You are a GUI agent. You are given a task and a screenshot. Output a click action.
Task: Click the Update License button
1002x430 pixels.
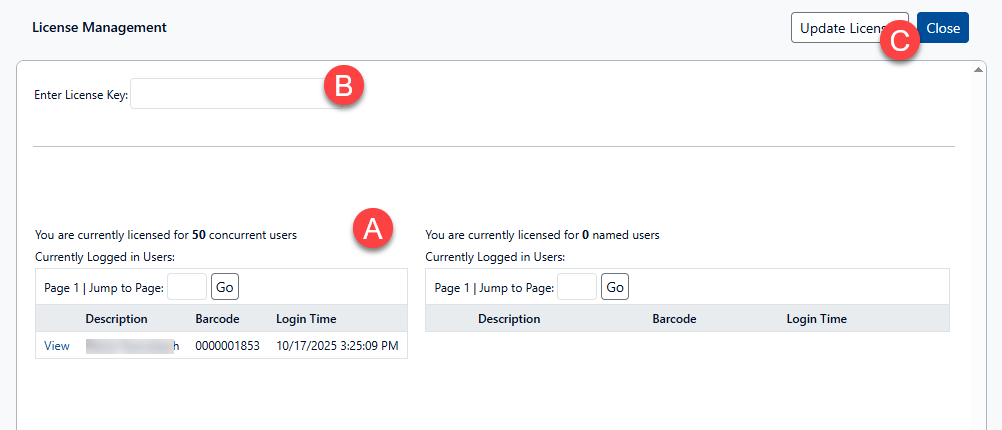835,28
